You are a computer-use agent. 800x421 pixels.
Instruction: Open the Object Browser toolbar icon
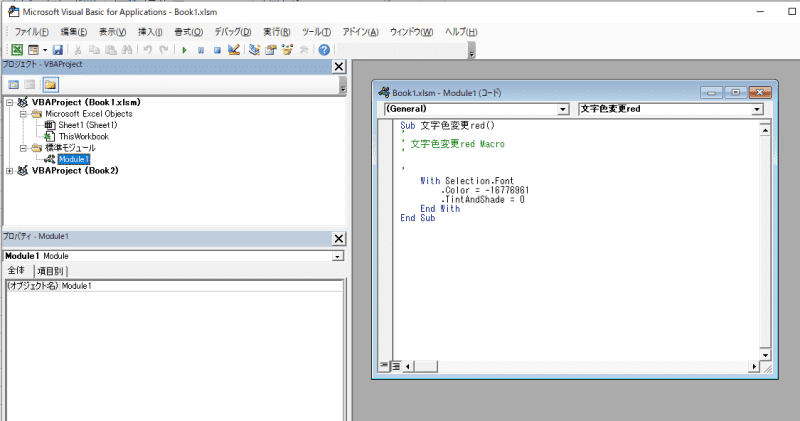pyautogui.click(x=287, y=49)
